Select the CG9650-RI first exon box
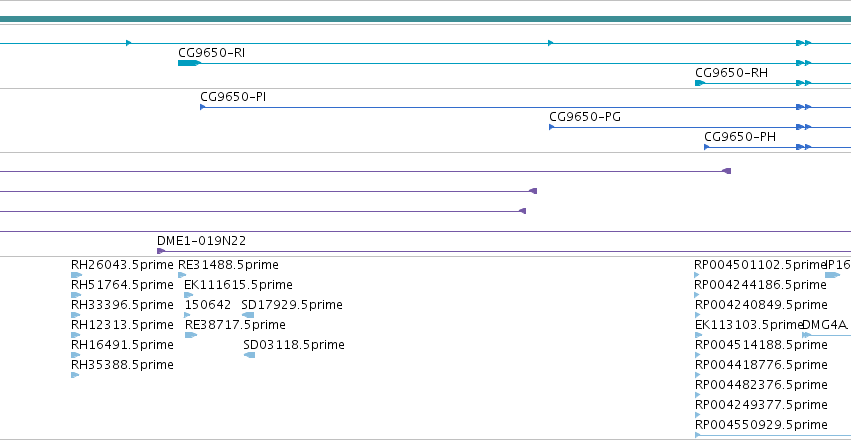The image size is (851, 440). coord(189,63)
